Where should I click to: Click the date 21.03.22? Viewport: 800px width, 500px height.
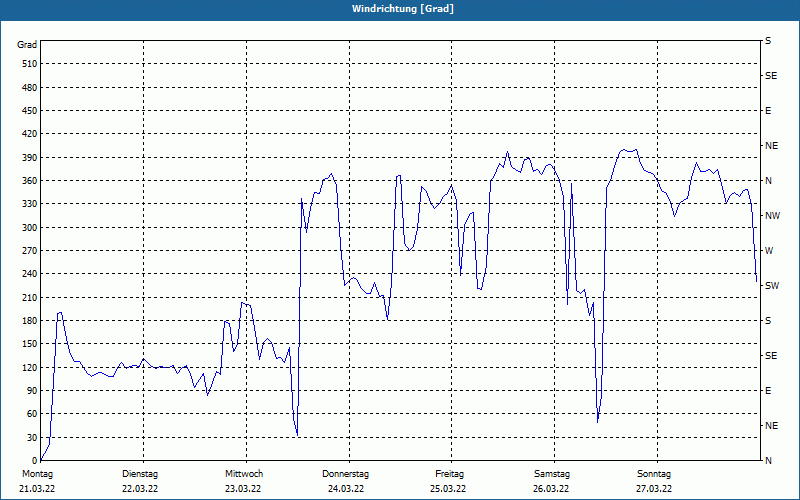click(x=37, y=489)
